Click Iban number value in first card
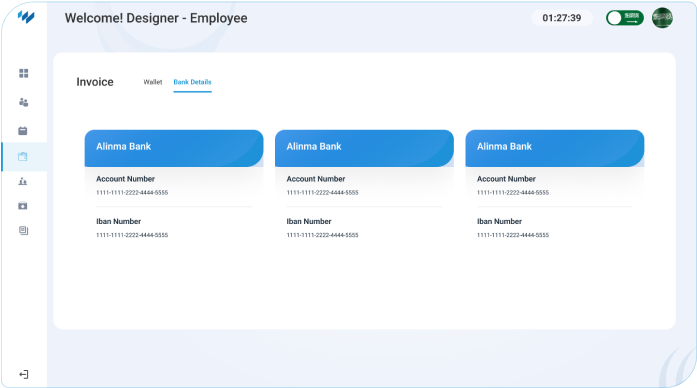This screenshot has height=388, width=697. coord(132,235)
